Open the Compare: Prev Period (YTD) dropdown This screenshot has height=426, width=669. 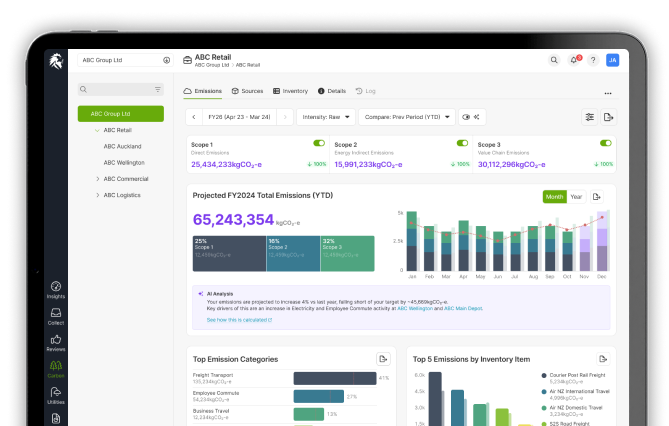(x=407, y=117)
